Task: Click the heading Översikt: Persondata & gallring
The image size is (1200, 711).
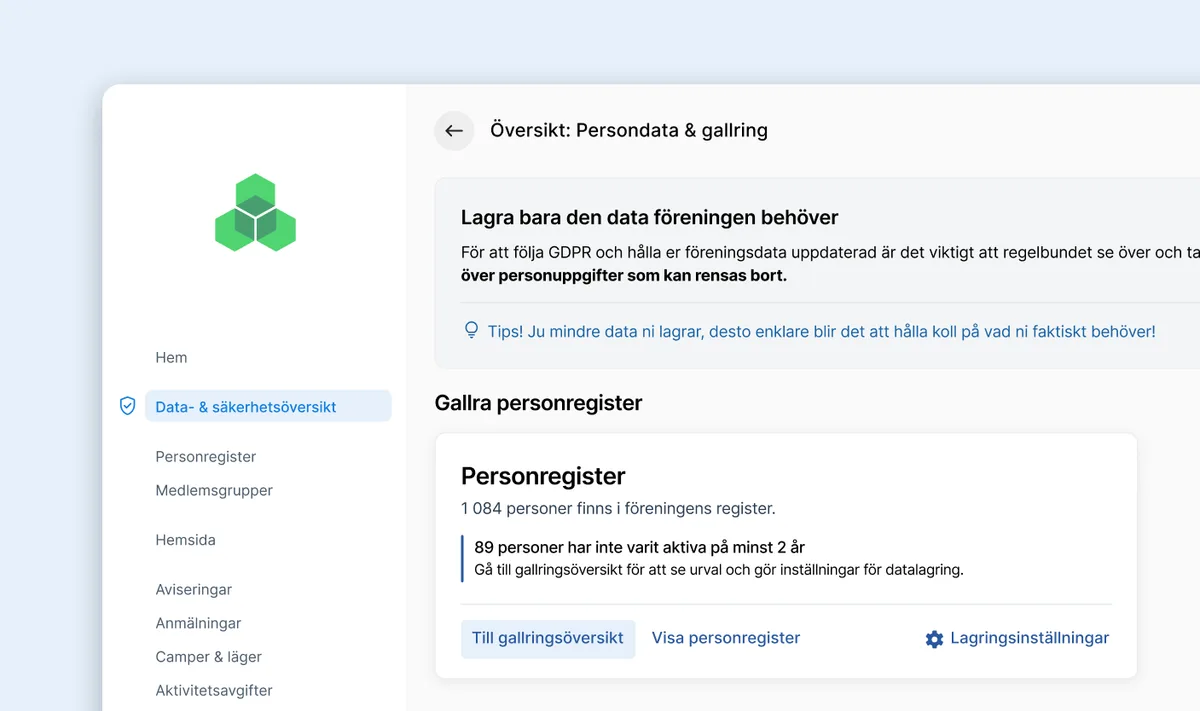Action: (629, 130)
